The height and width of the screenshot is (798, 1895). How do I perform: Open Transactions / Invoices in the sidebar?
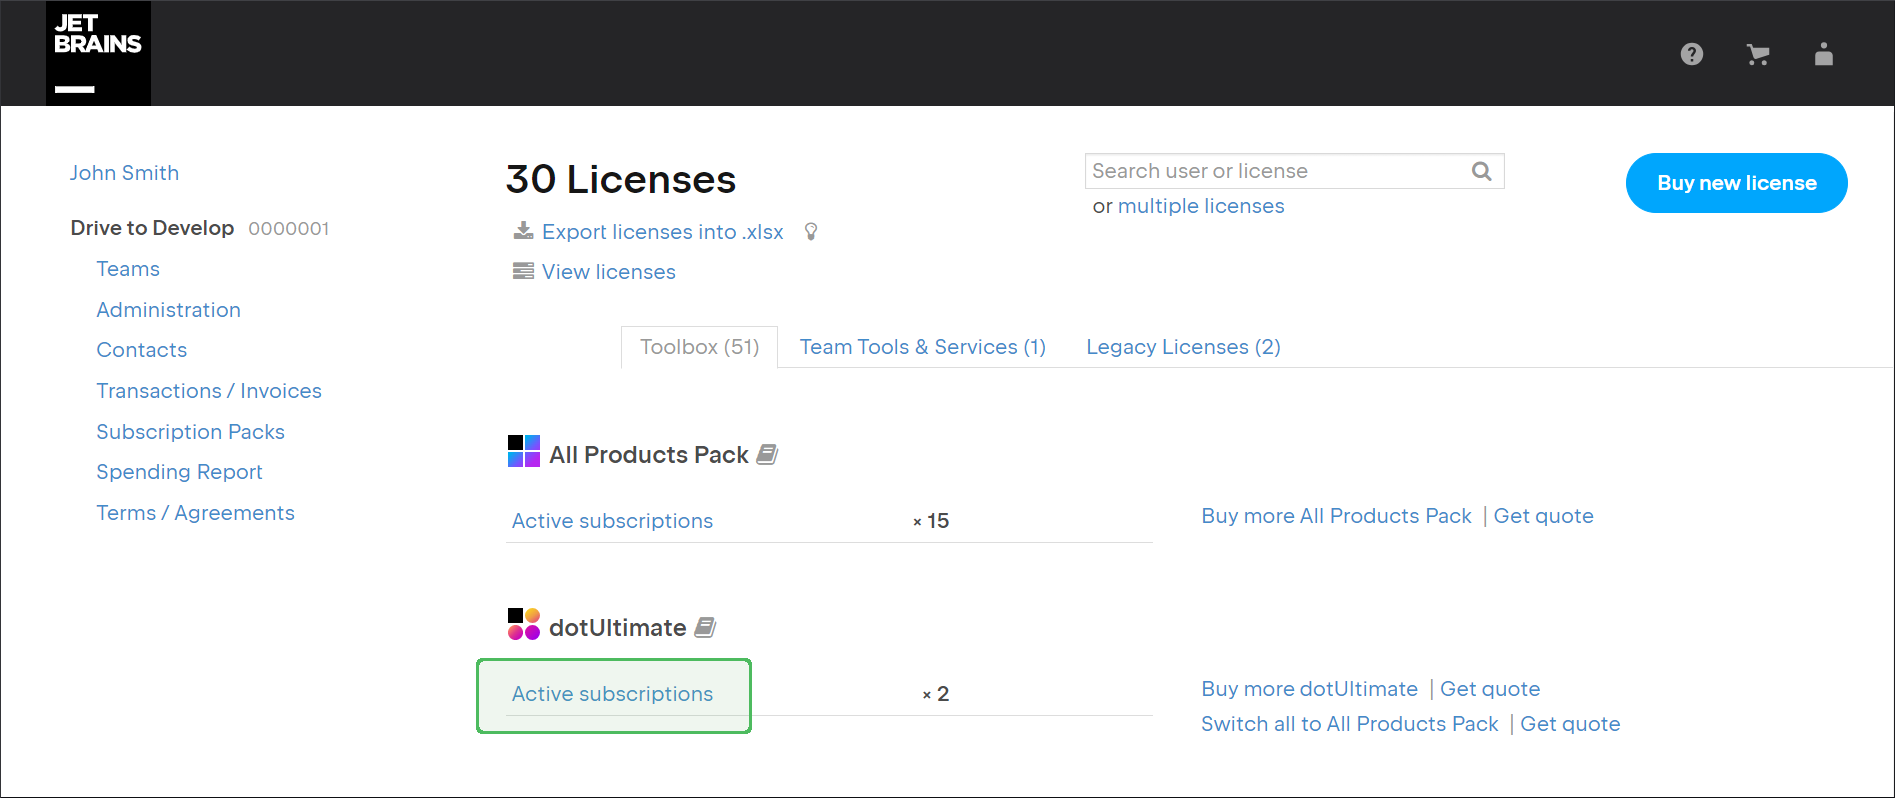click(209, 391)
